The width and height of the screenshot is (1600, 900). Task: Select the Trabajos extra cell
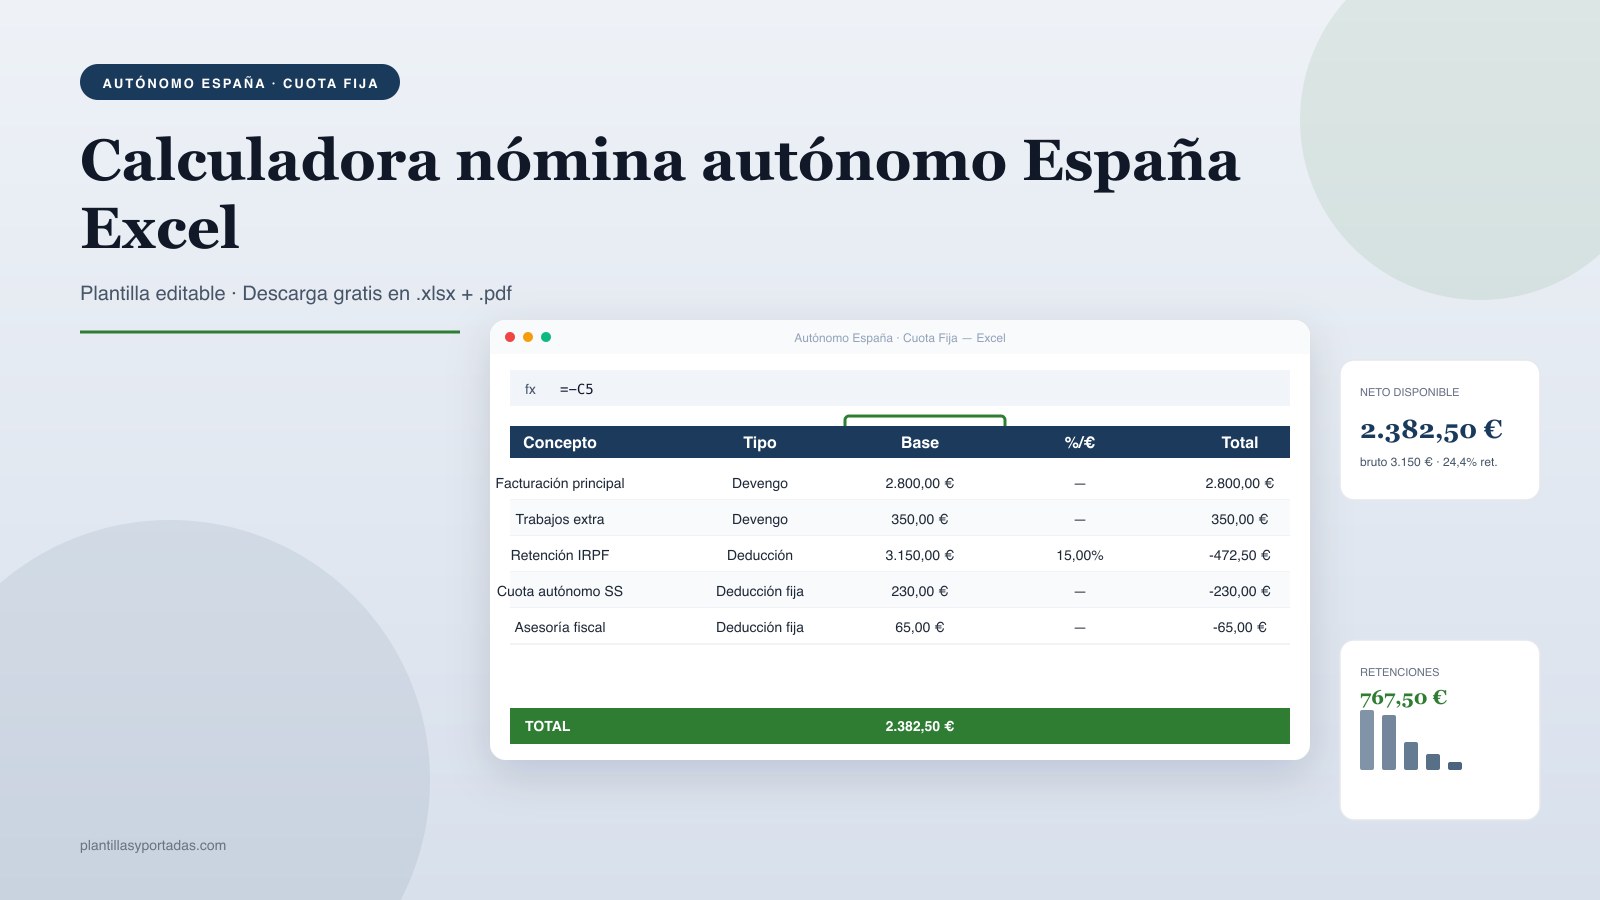tap(560, 519)
